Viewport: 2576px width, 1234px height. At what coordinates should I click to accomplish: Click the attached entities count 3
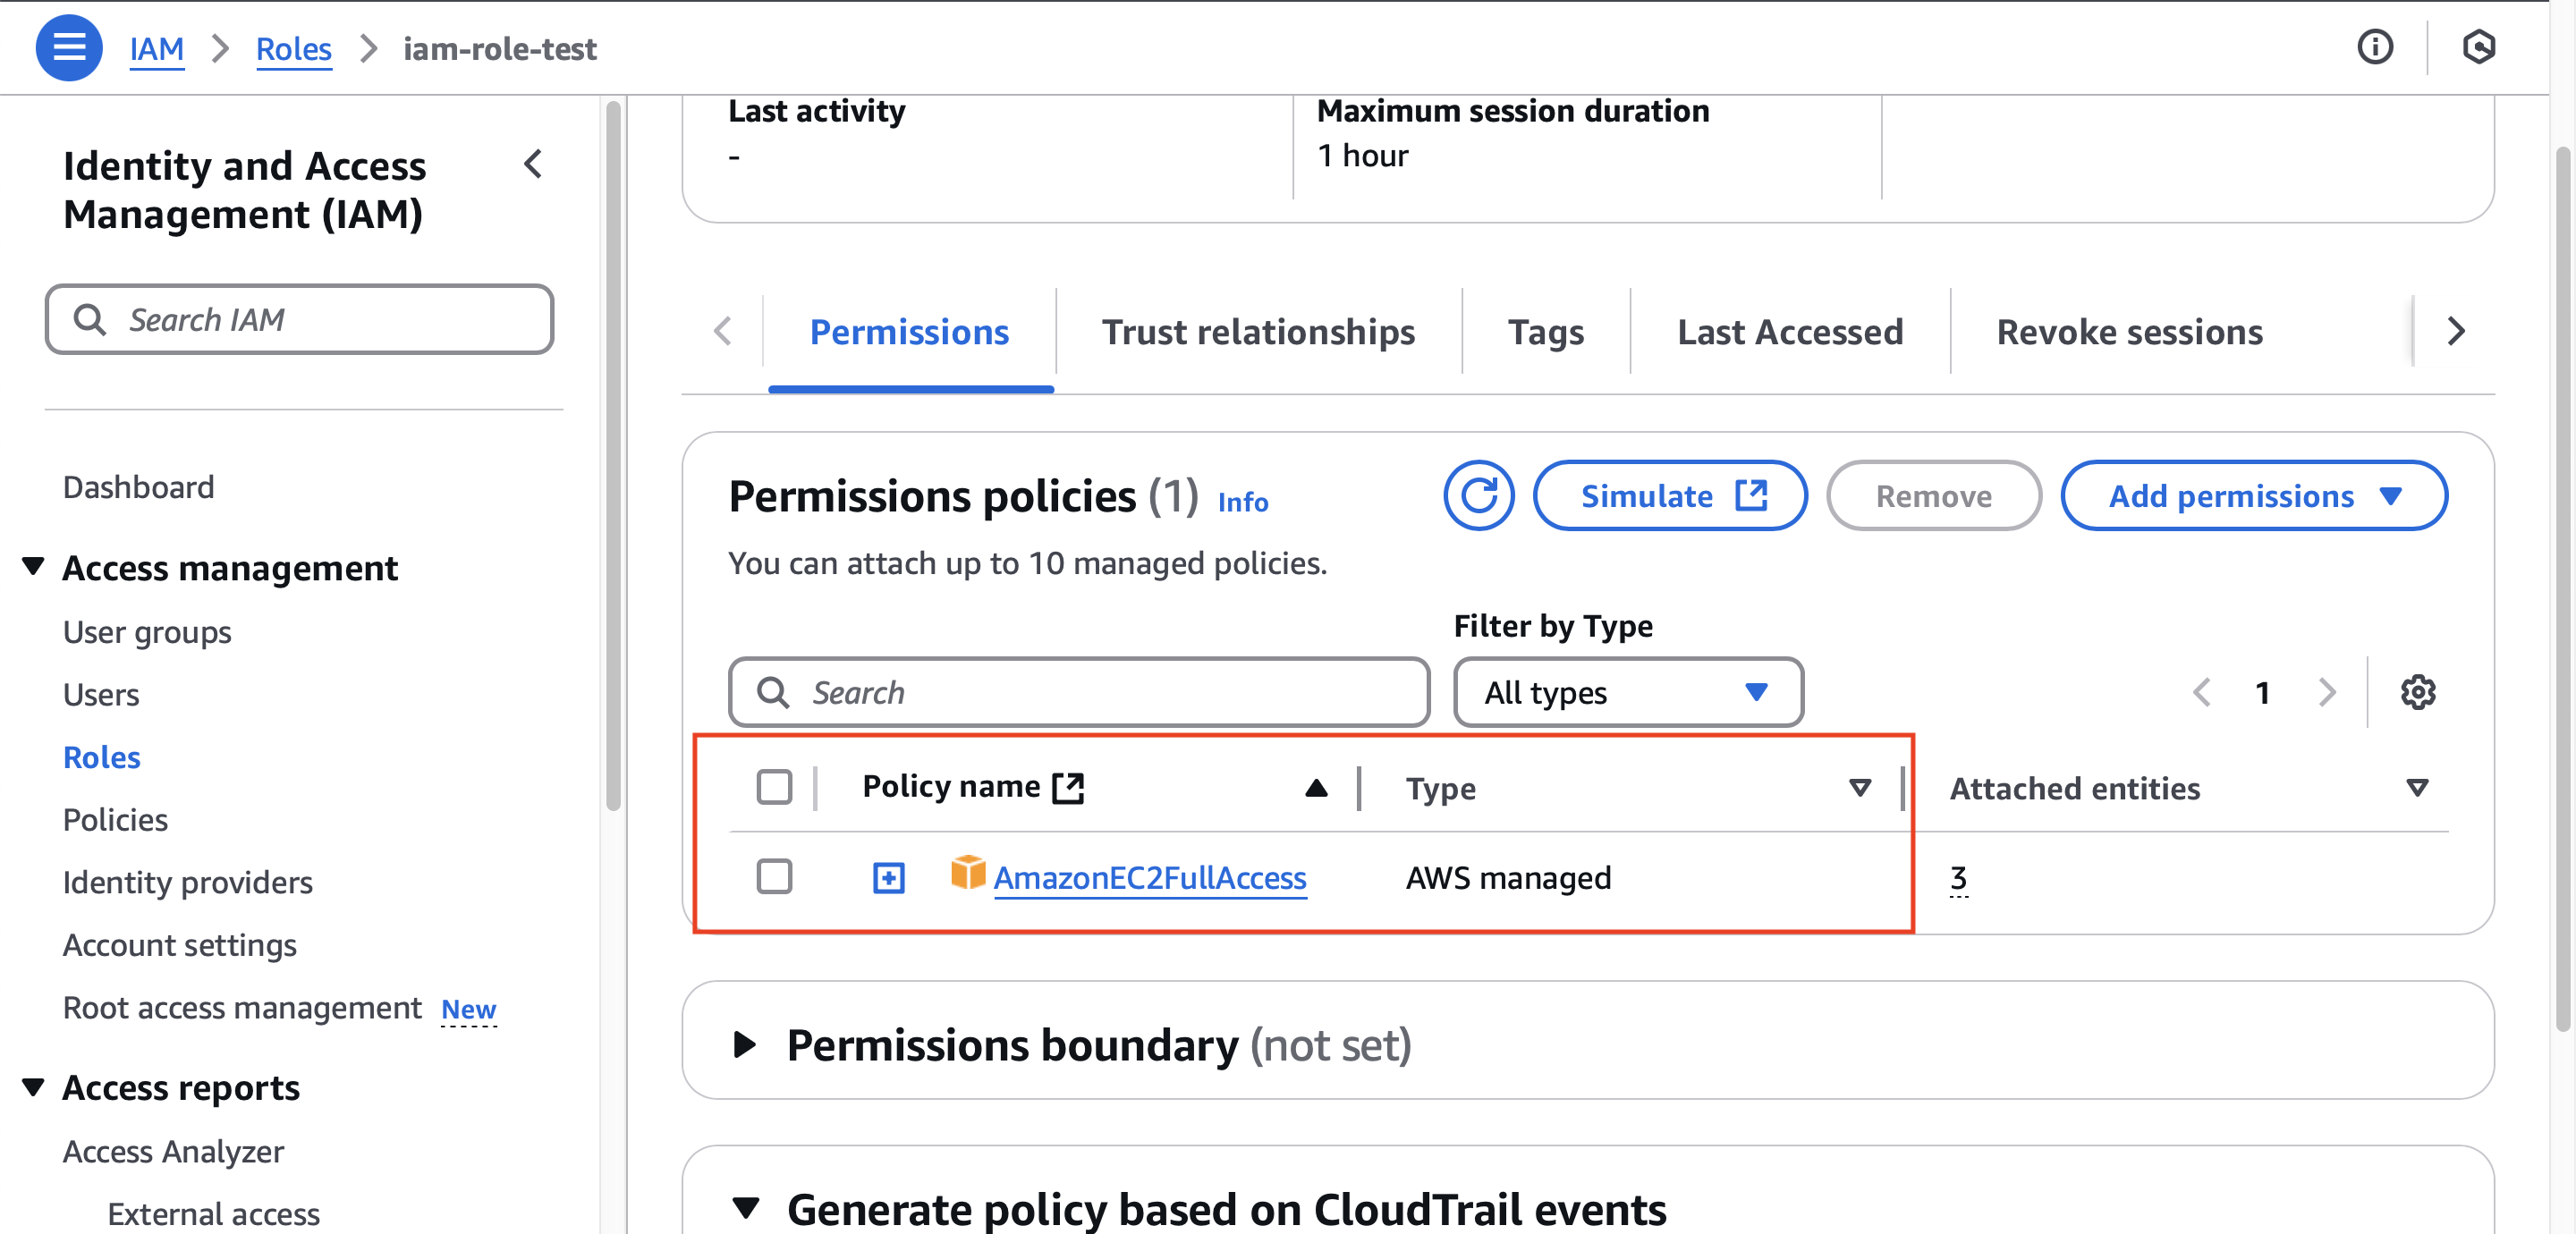pos(1958,878)
